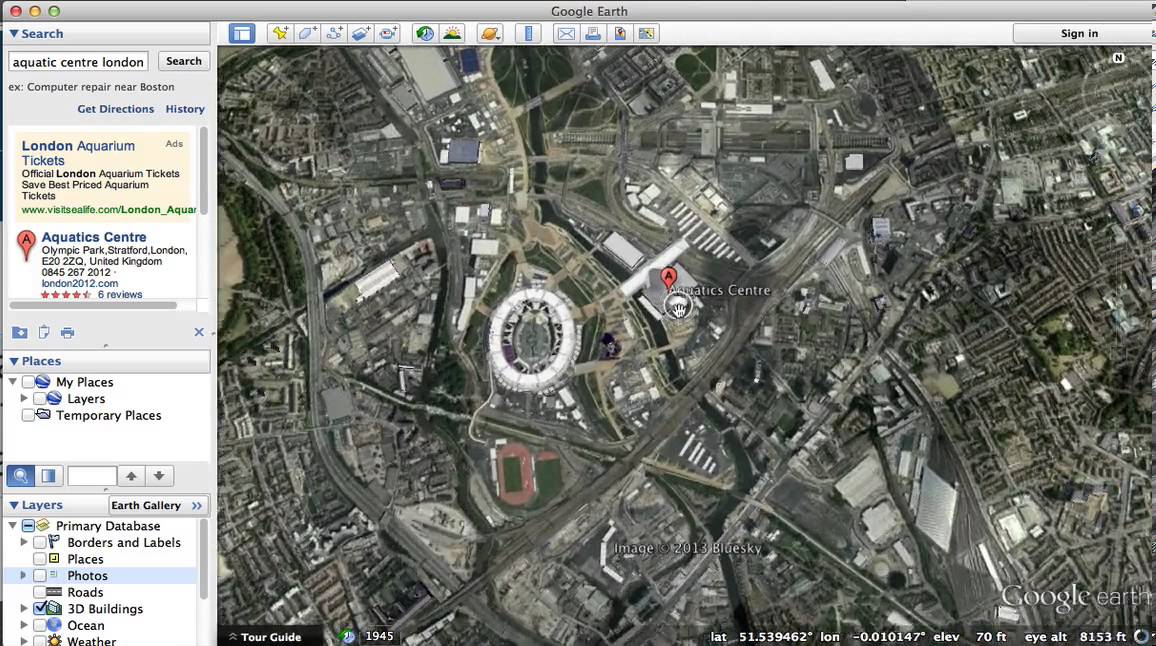Screen dimensions: 1156x646
Task: Click the Search button
Action: [x=184, y=61]
